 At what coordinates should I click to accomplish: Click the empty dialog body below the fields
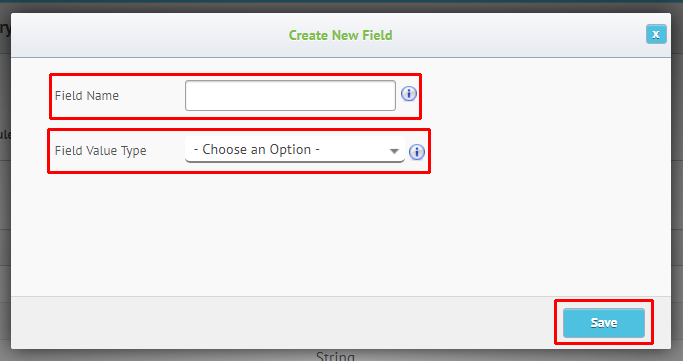click(341, 235)
